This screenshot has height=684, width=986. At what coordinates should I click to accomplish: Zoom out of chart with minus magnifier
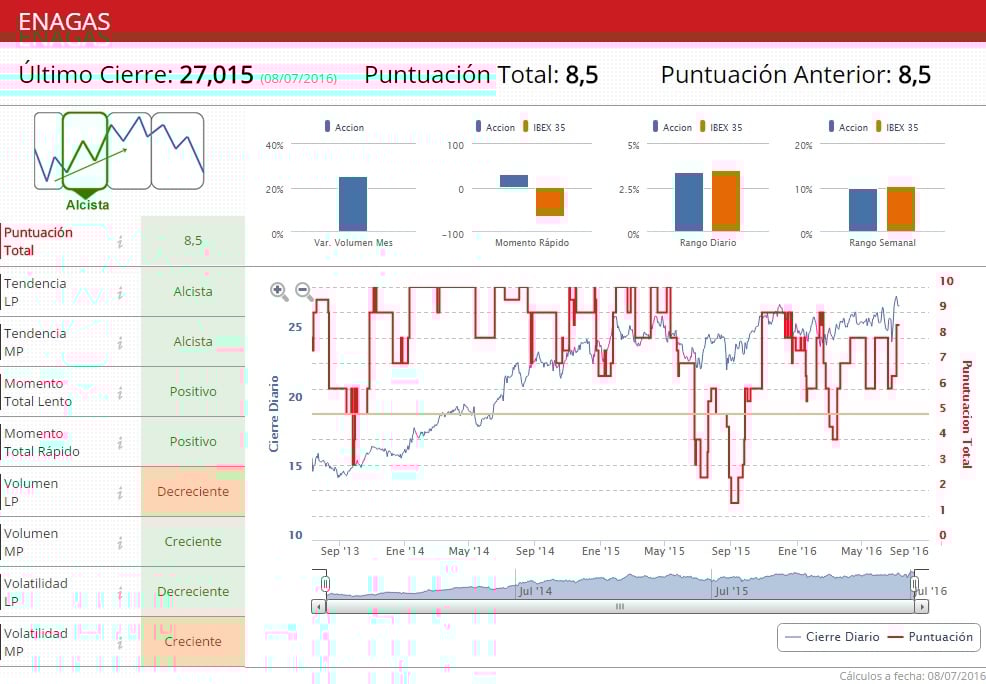click(x=304, y=291)
